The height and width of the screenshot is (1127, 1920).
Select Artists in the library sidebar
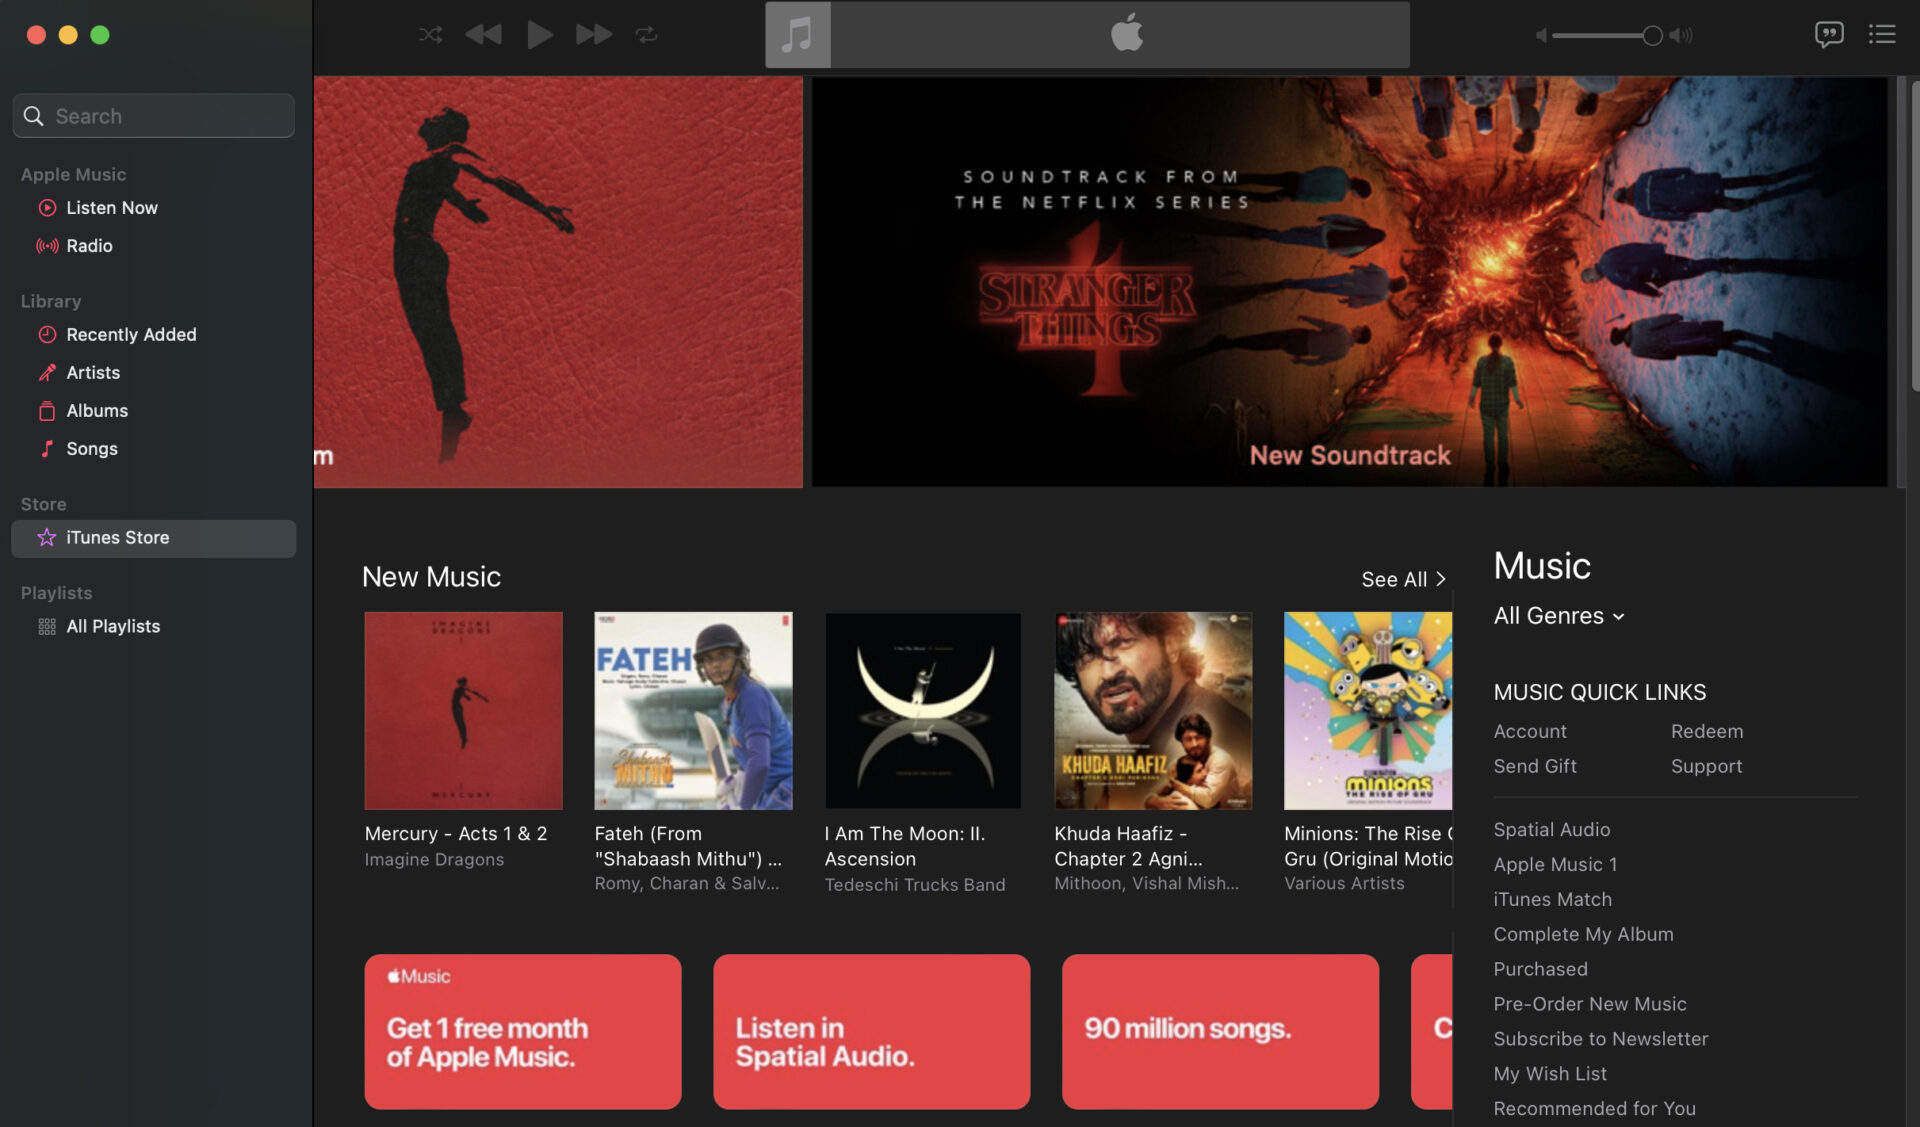click(93, 373)
